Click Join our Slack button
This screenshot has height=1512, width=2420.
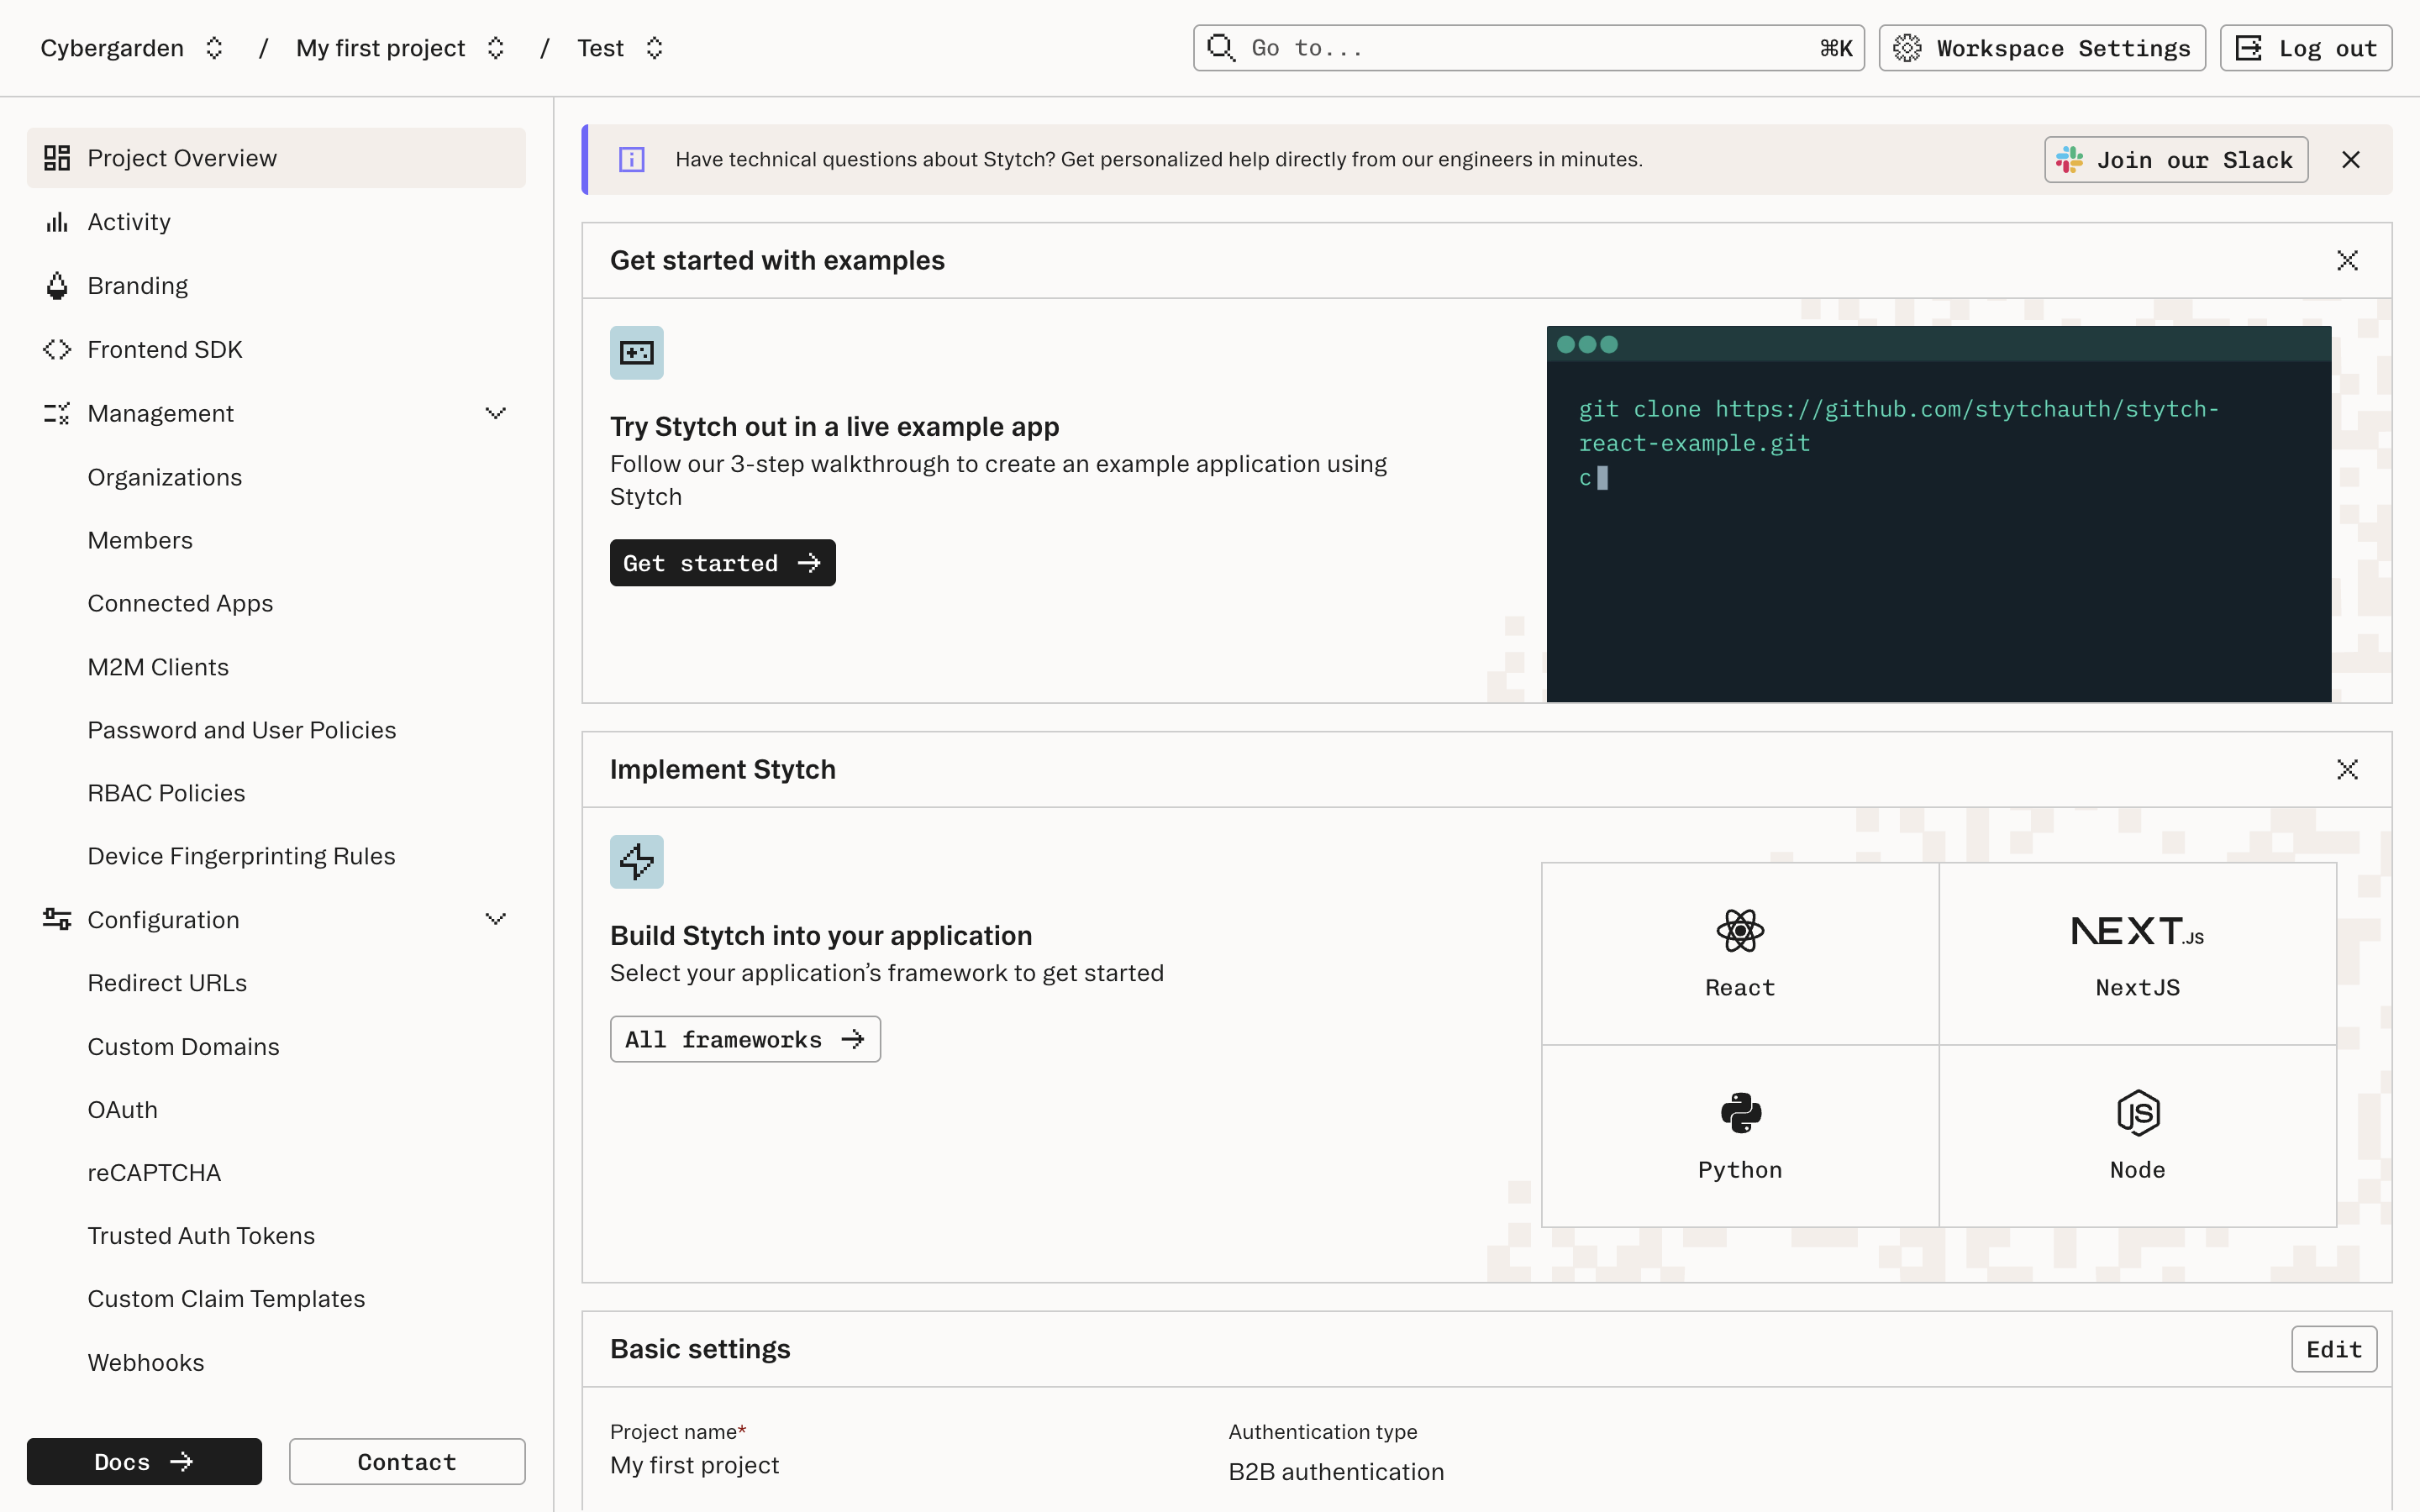(x=2176, y=160)
